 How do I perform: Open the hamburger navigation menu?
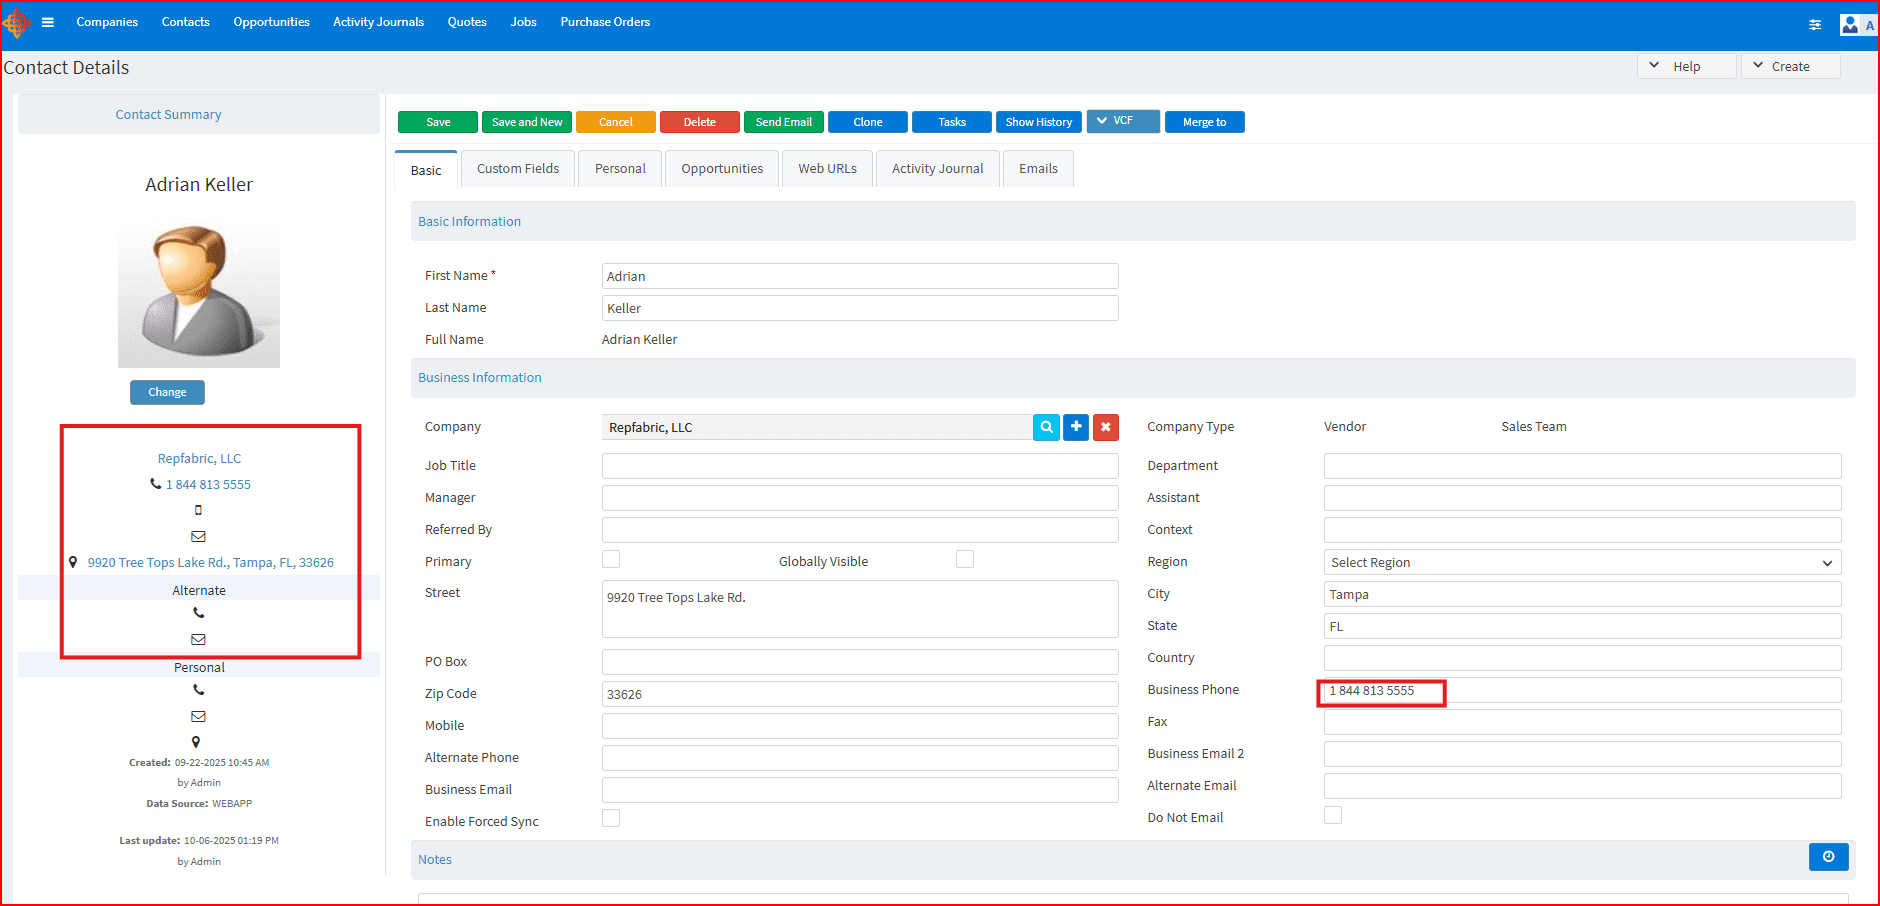[47, 22]
